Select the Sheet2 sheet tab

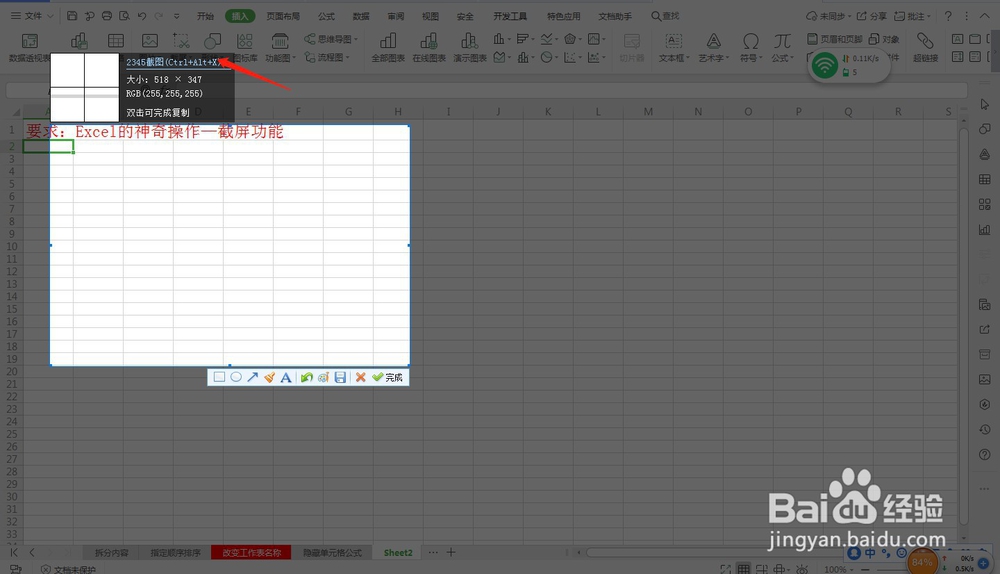coord(398,552)
